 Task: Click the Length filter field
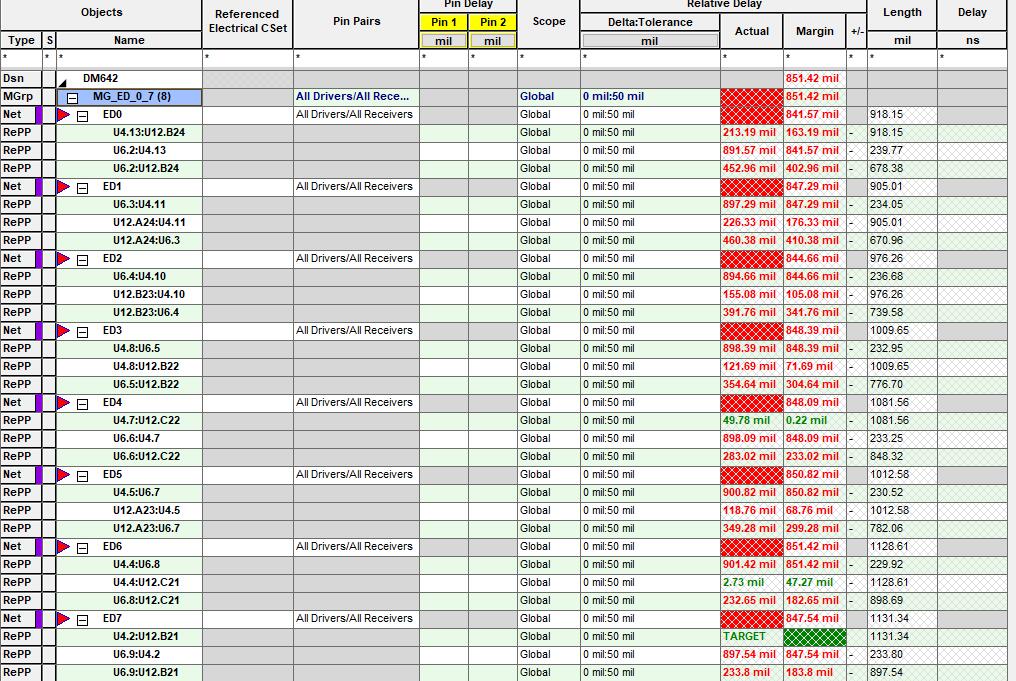tap(902, 58)
